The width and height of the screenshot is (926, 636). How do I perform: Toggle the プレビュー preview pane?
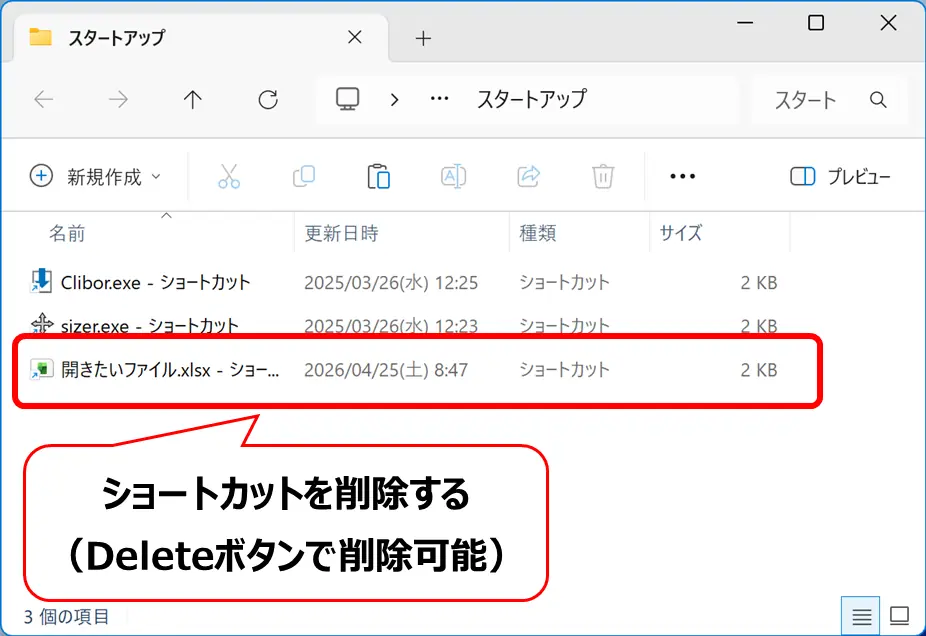(840, 177)
